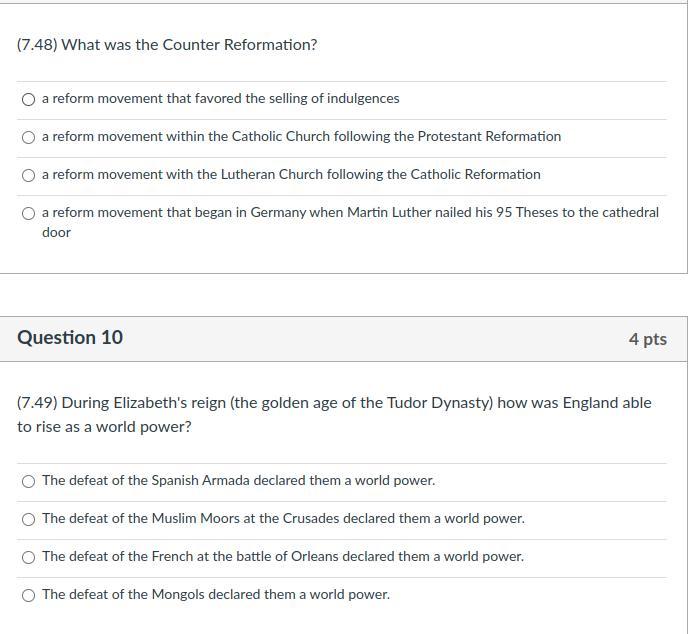Select the Lutheran Church reform movement radio

click(29, 176)
